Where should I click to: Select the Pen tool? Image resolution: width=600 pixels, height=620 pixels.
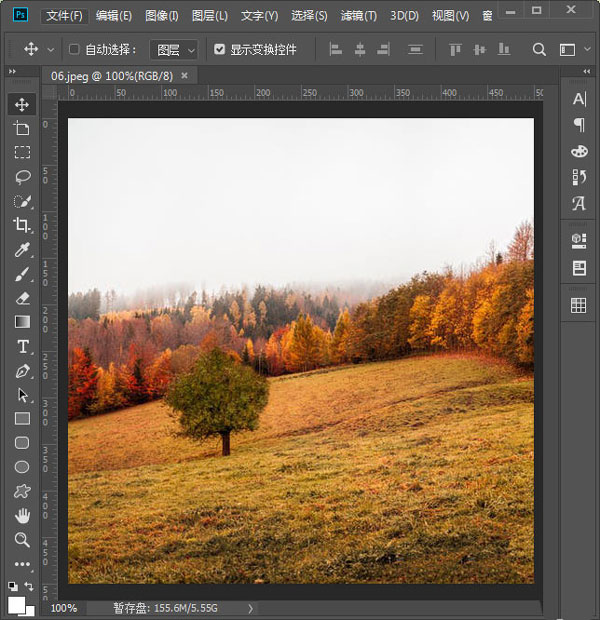click(x=23, y=371)
